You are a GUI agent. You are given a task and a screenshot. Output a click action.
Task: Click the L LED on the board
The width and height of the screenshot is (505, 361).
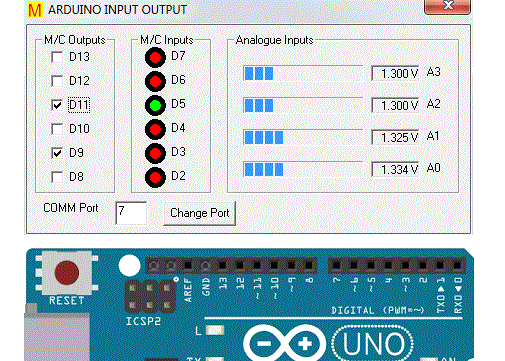[x=215, y=331]
